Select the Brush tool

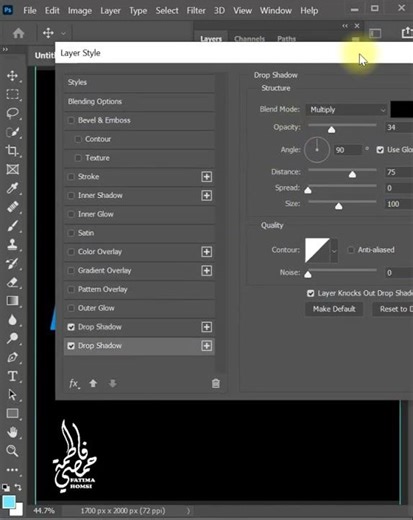12,226
